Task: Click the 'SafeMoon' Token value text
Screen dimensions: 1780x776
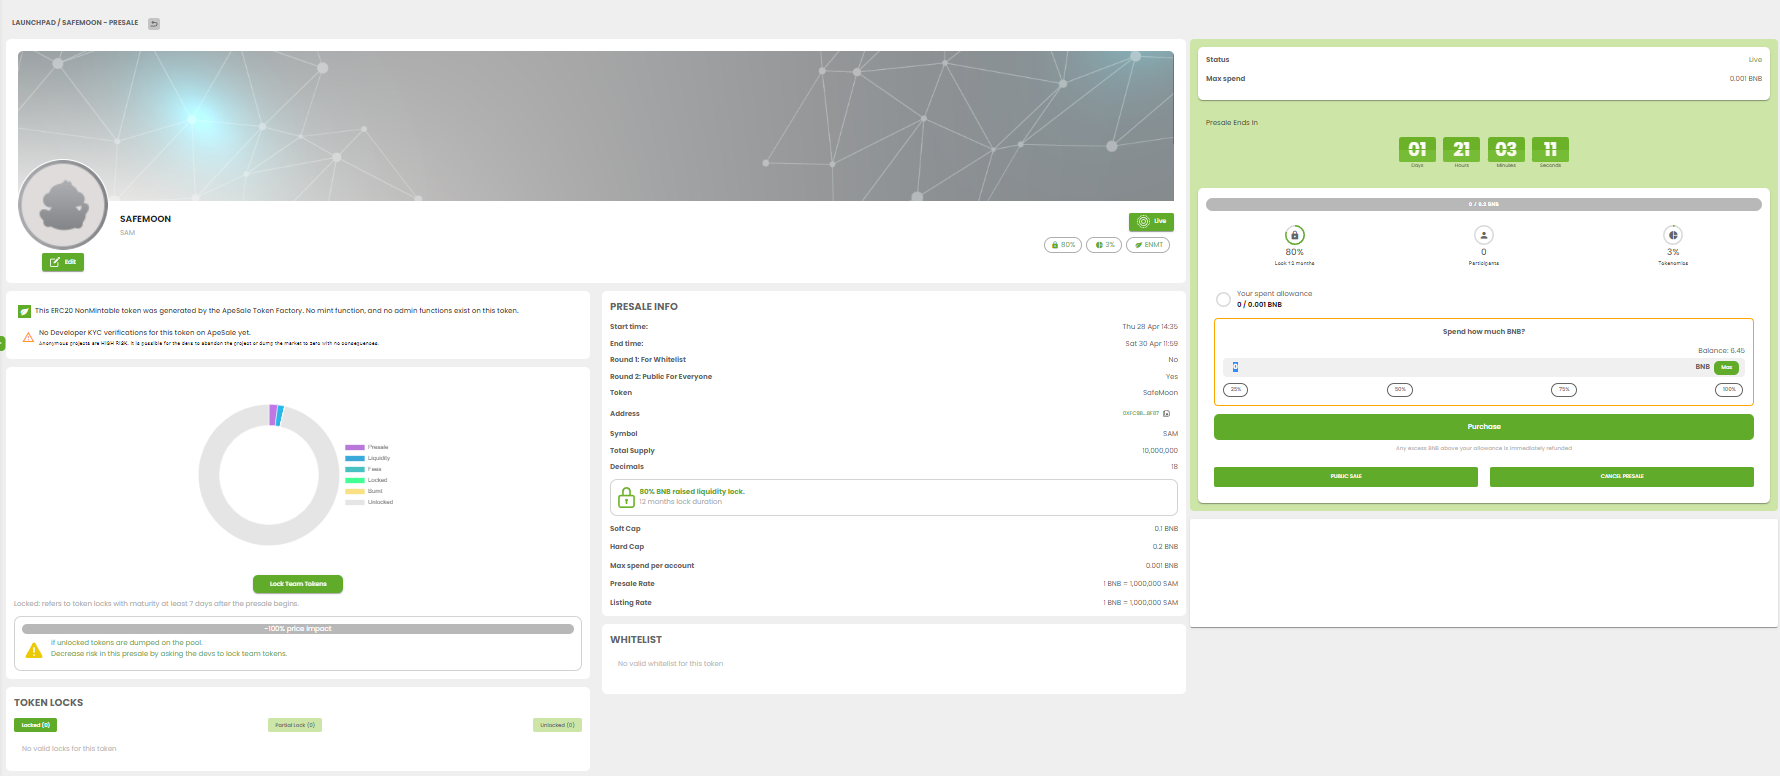Action: point(1160,393)
